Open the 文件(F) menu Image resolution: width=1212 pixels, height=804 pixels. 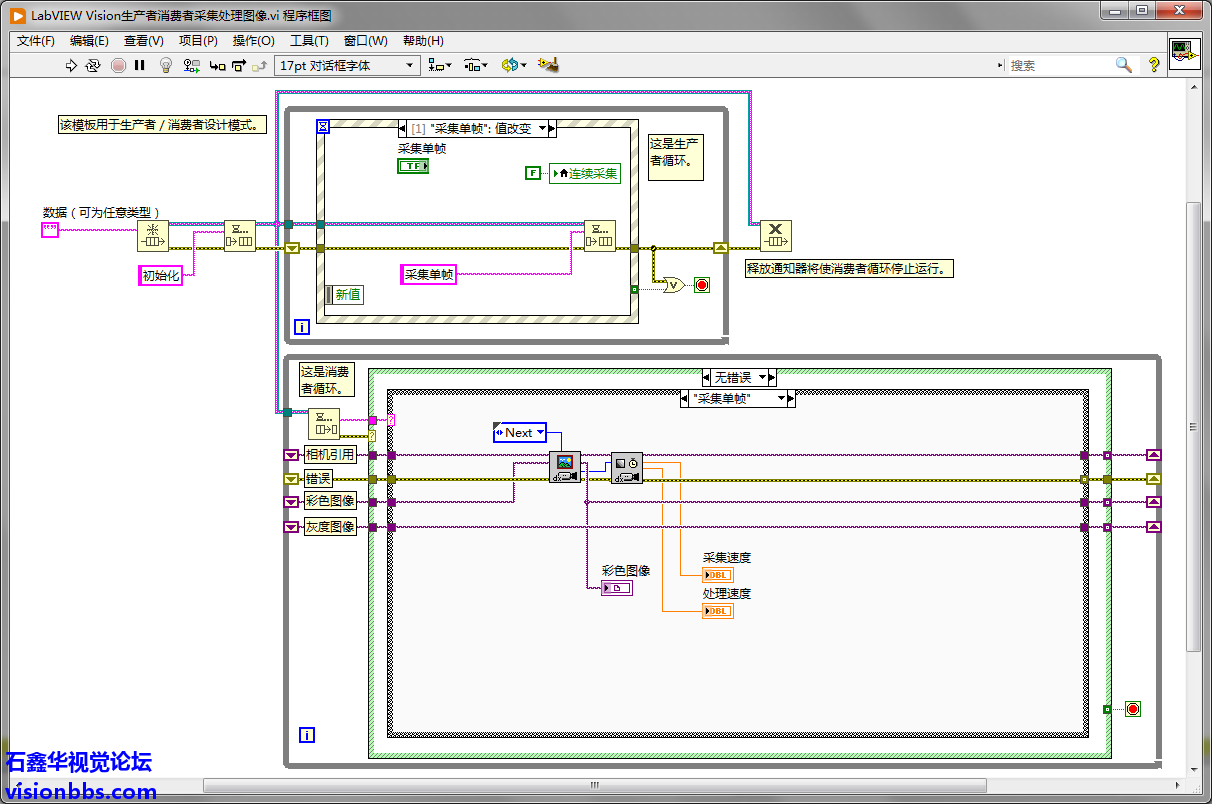tap(36, 41)
